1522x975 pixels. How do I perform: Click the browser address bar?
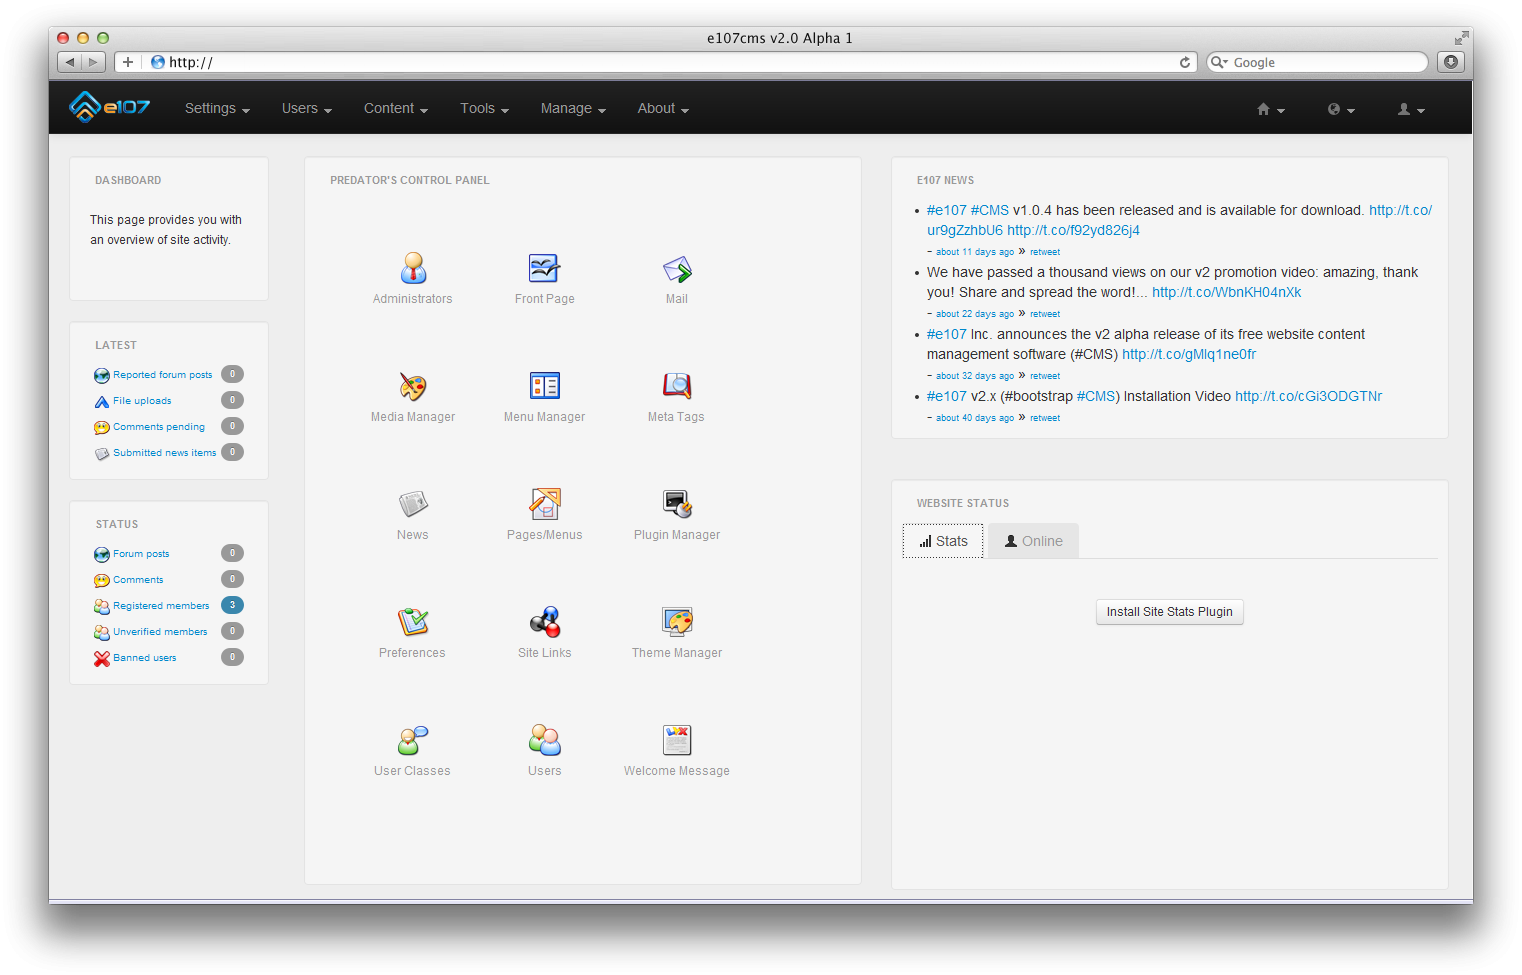660,62
